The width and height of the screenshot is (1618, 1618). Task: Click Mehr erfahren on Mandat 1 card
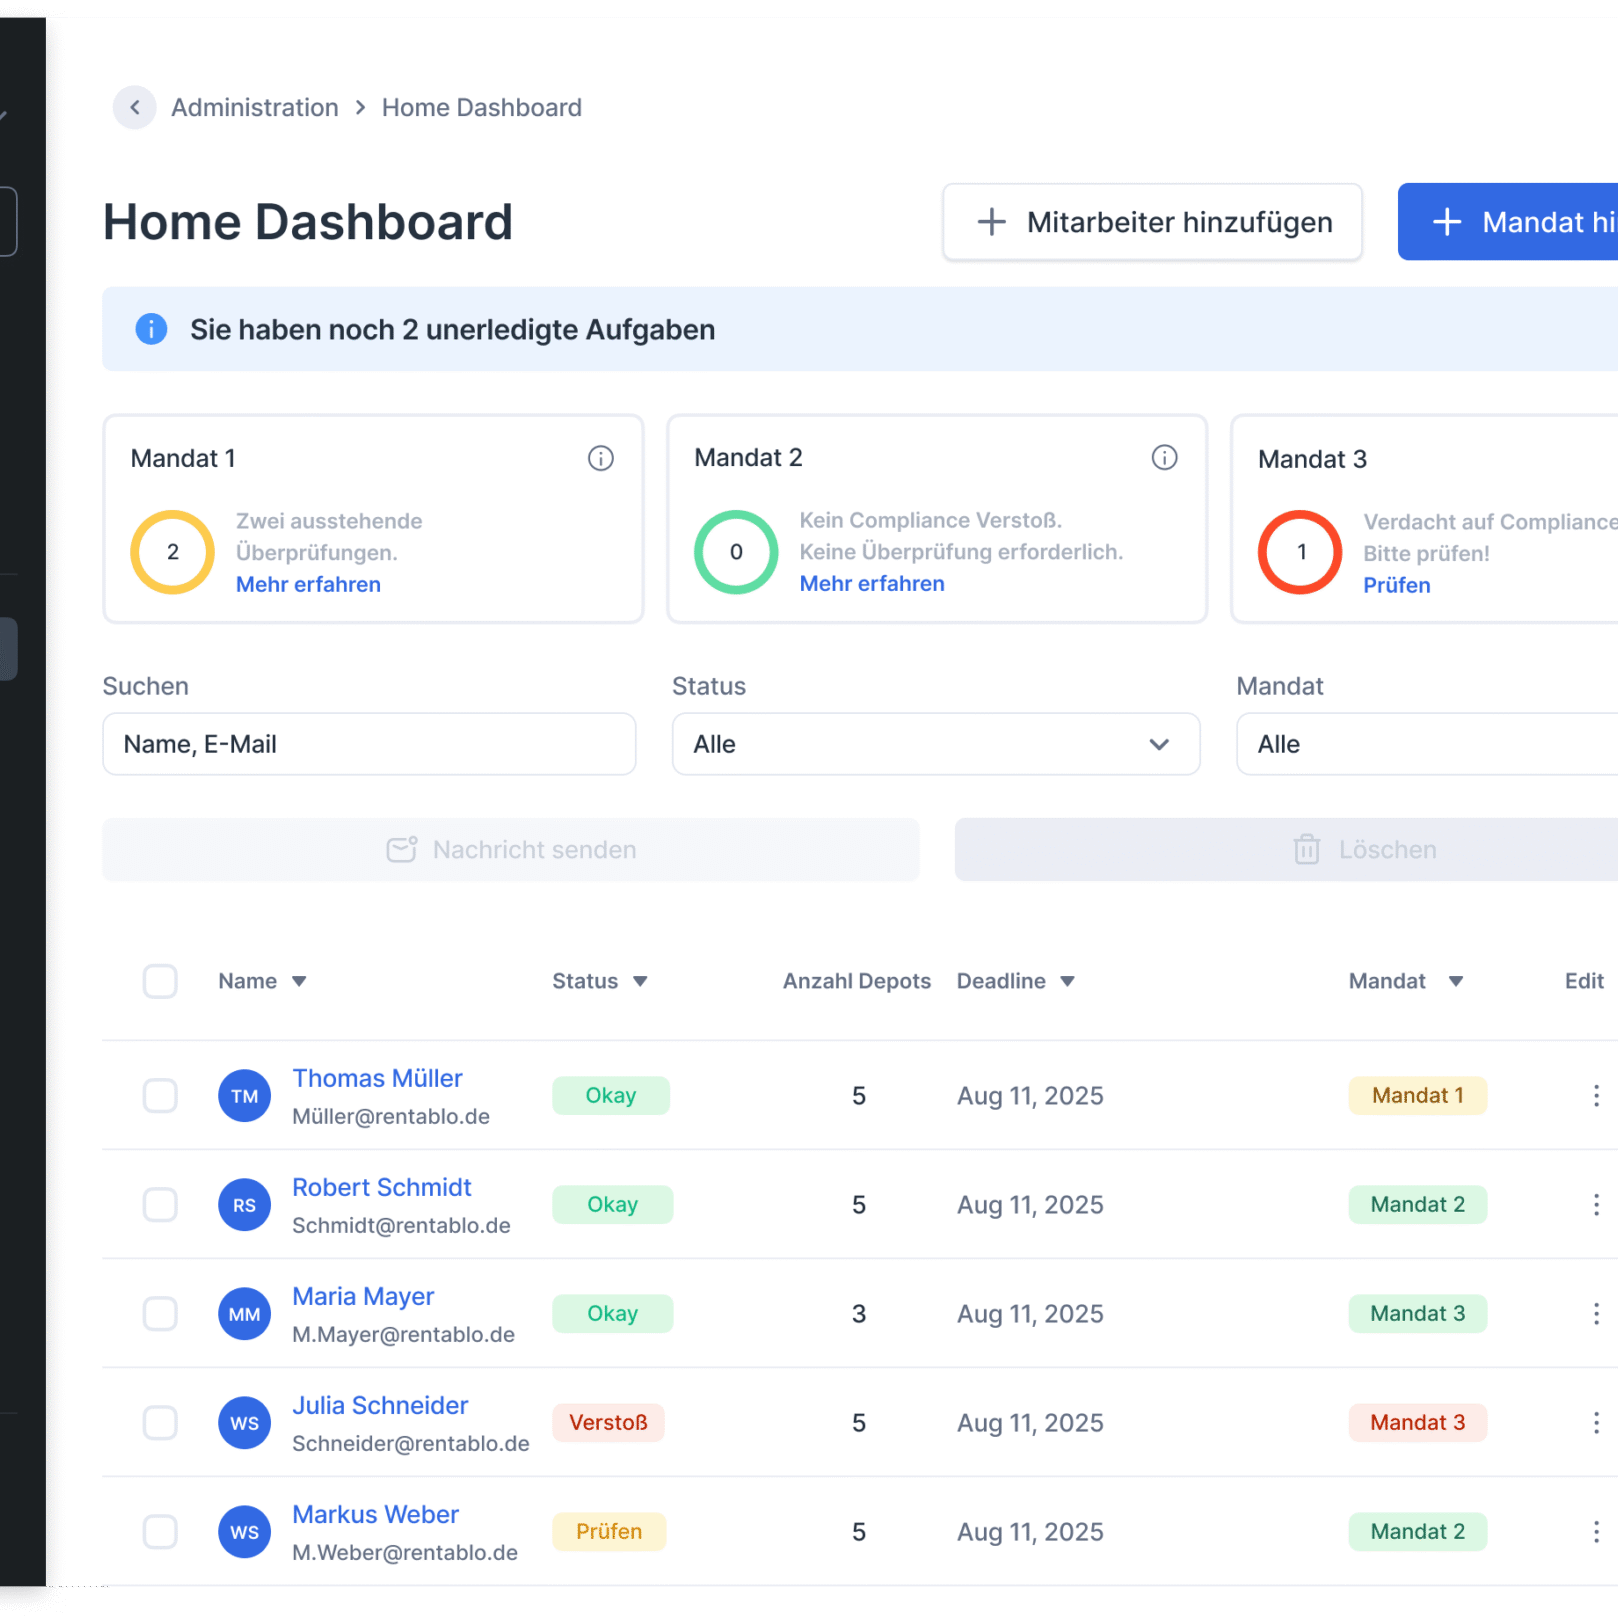[308, 584]
